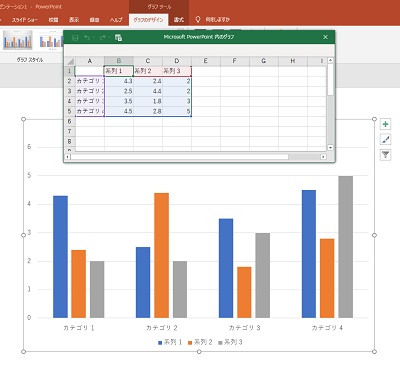Click the カテゴリ cell in row 2
The image size is (400, 368).
(90, 81)
